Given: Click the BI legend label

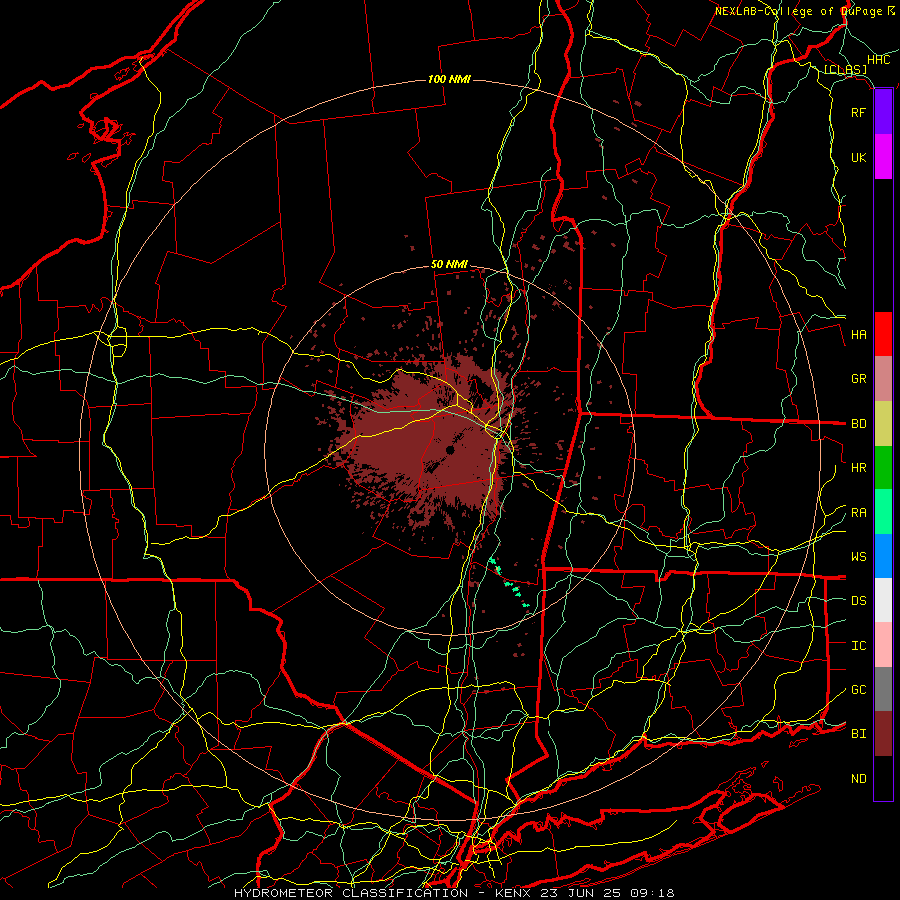Looking at the screenshot, I should coord(859,734).
